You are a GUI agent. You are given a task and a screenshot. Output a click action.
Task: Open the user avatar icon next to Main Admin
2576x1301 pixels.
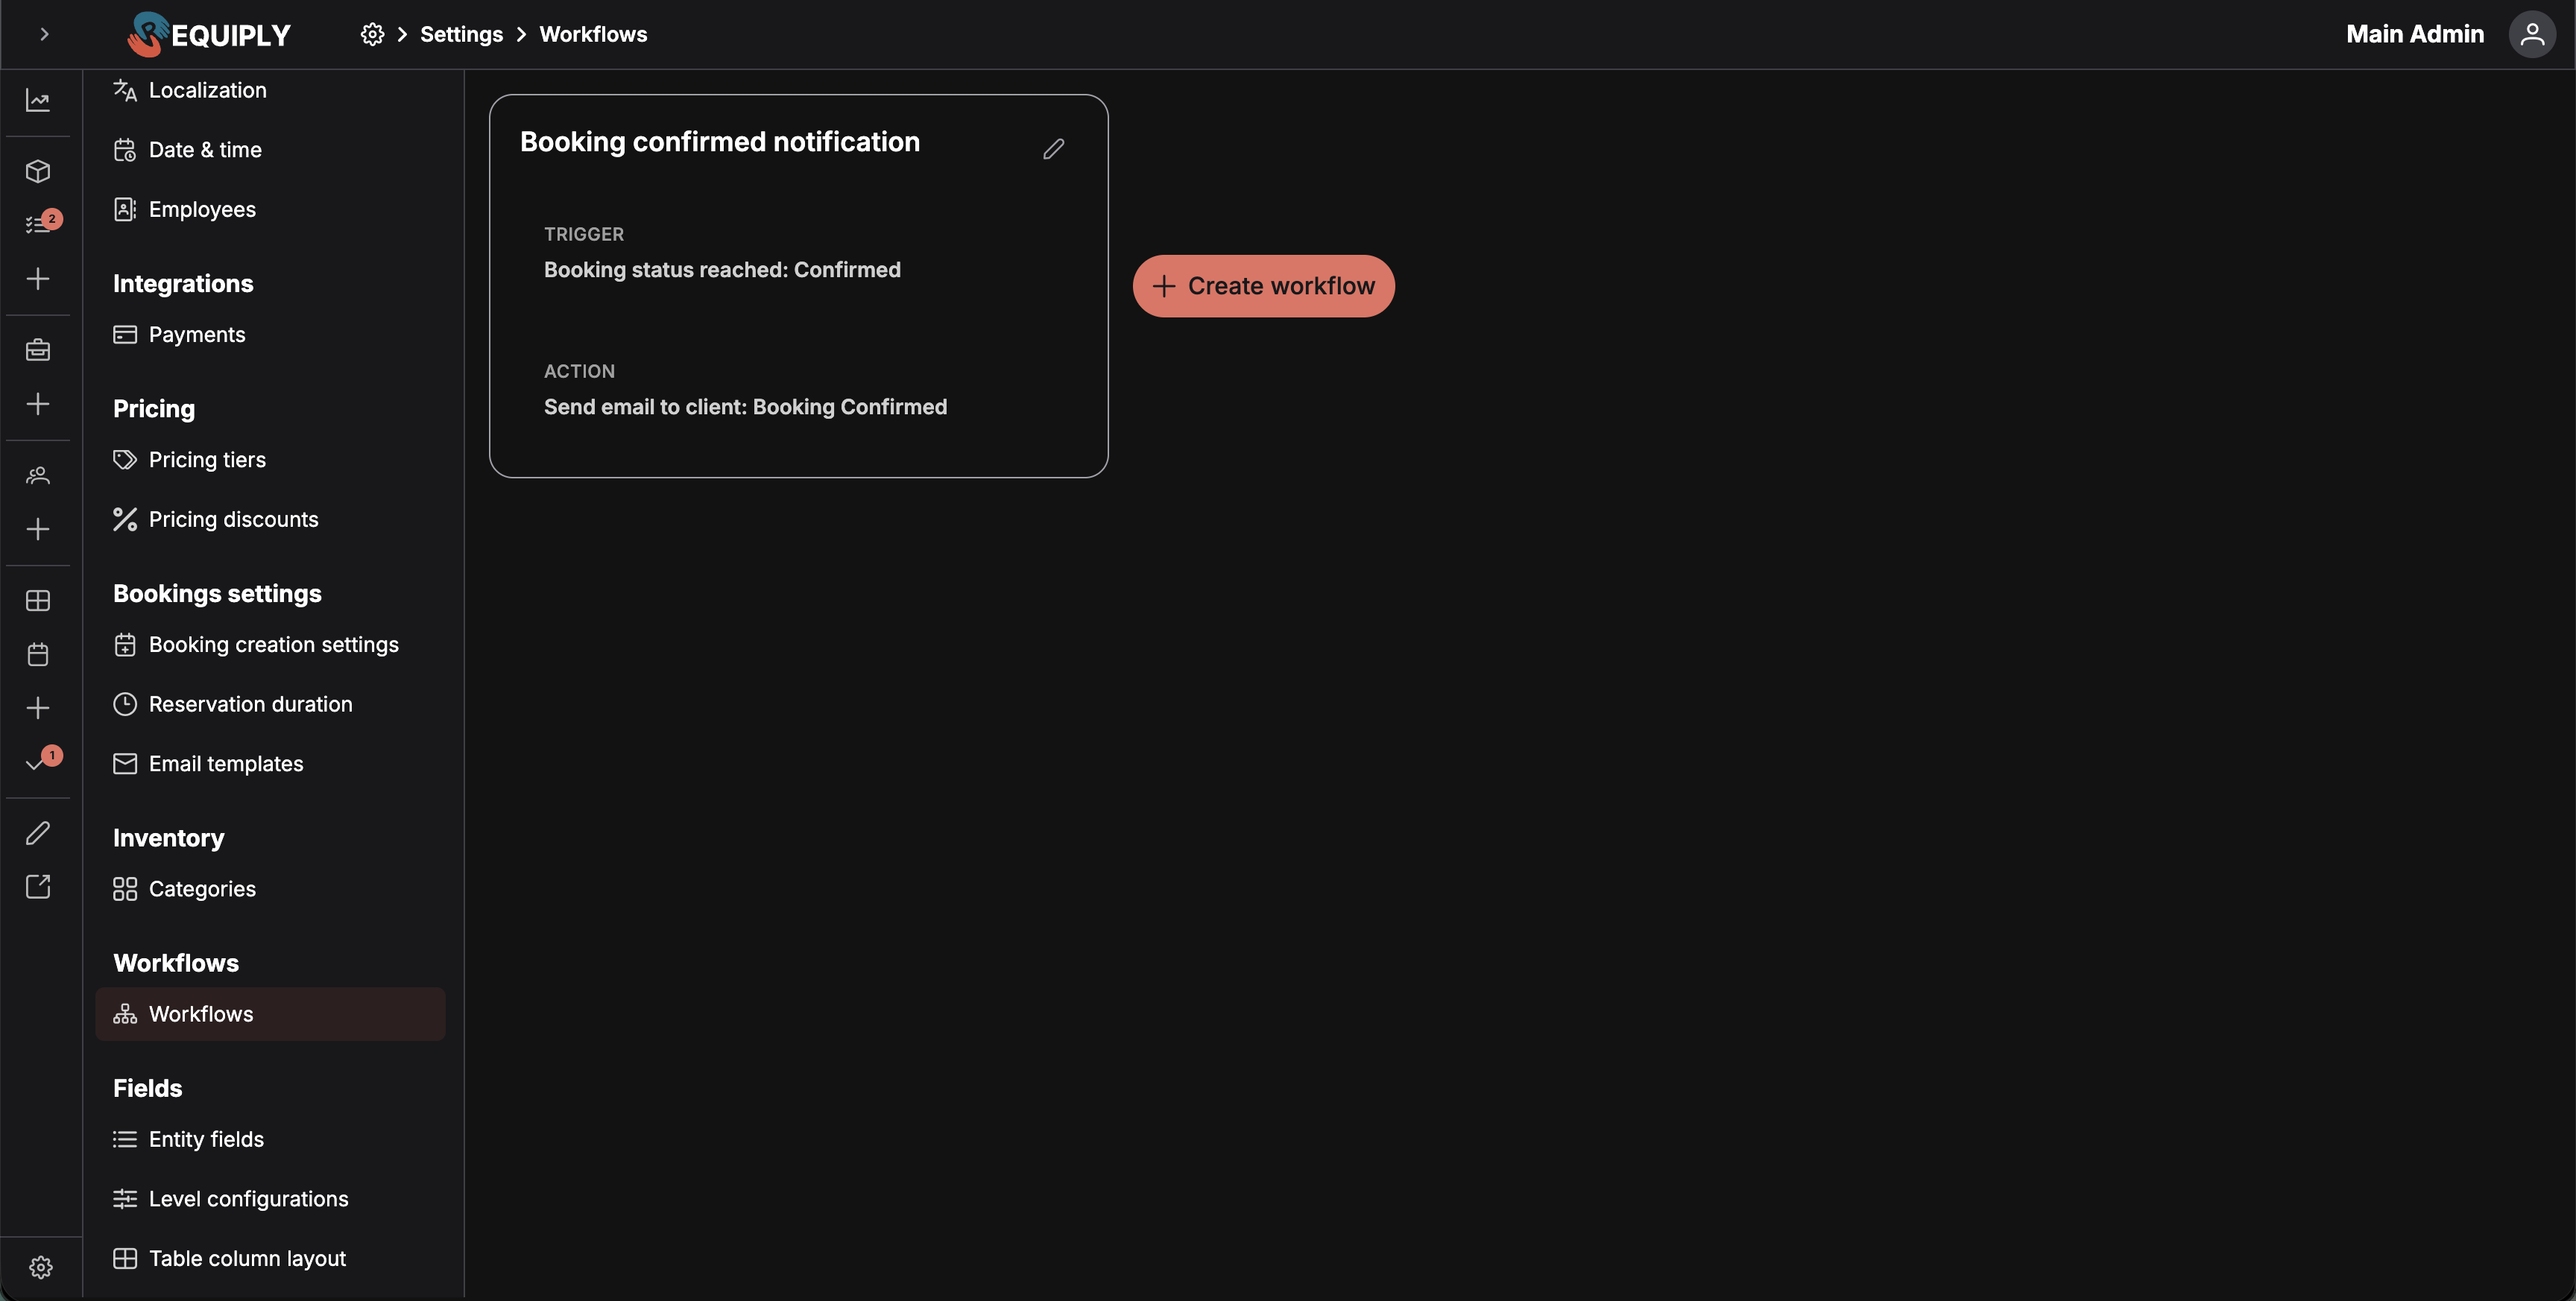pyautogui.click(x=2532, y=34)
